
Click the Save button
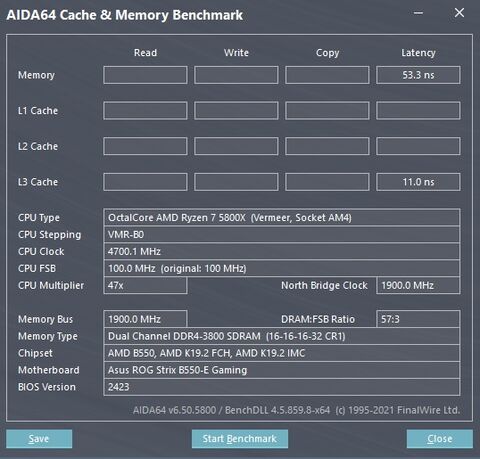[39, 439]
